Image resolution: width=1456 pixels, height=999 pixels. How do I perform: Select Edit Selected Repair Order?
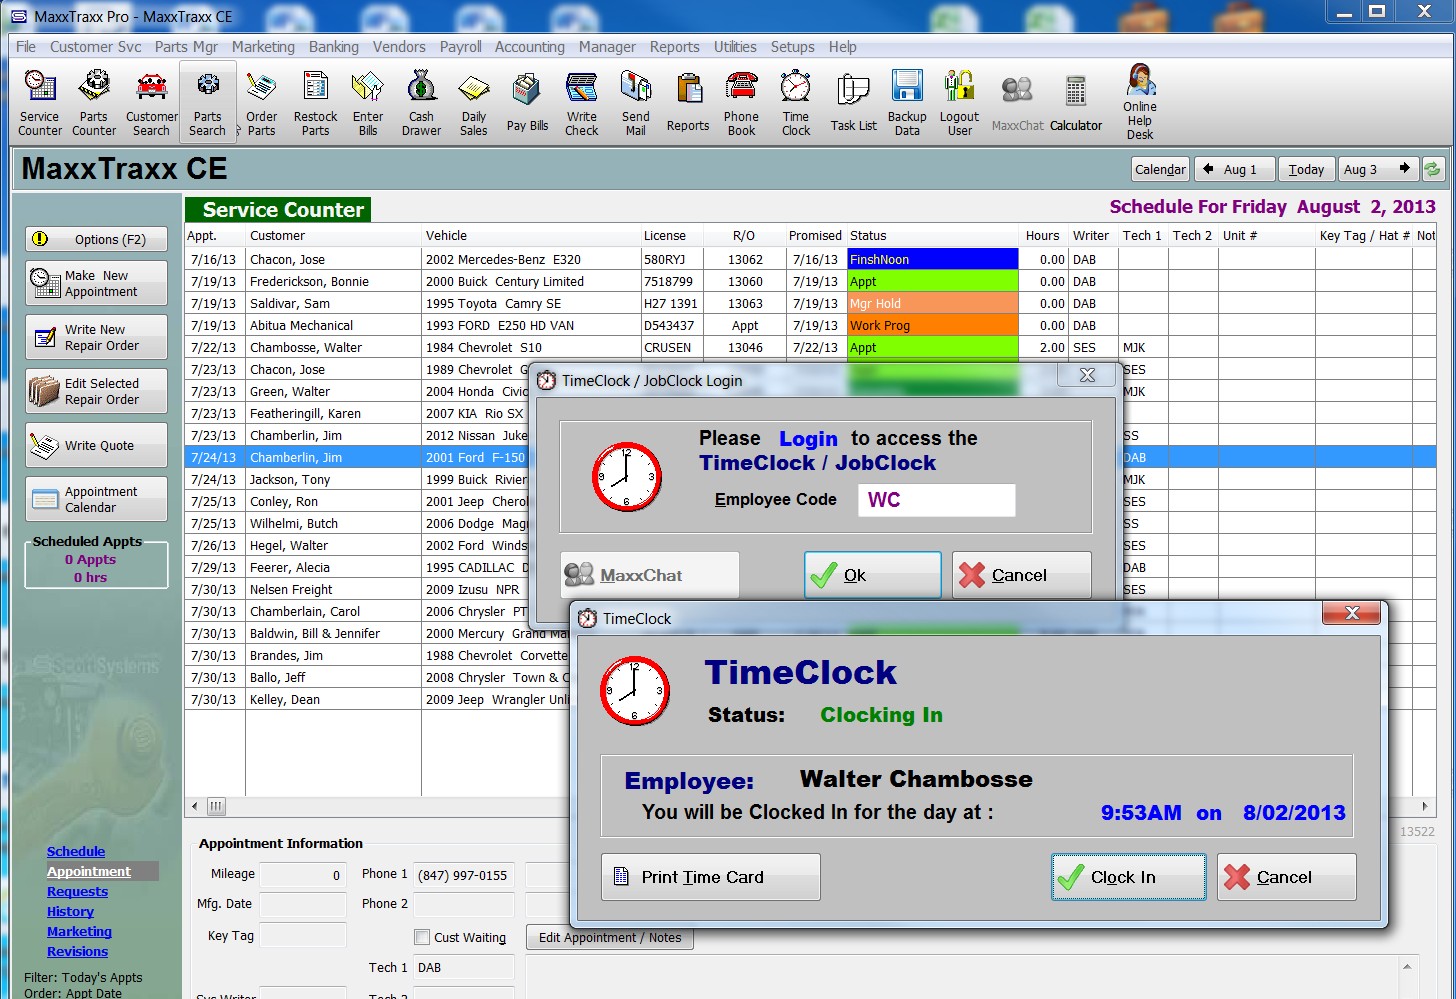(x=96, y=391)
